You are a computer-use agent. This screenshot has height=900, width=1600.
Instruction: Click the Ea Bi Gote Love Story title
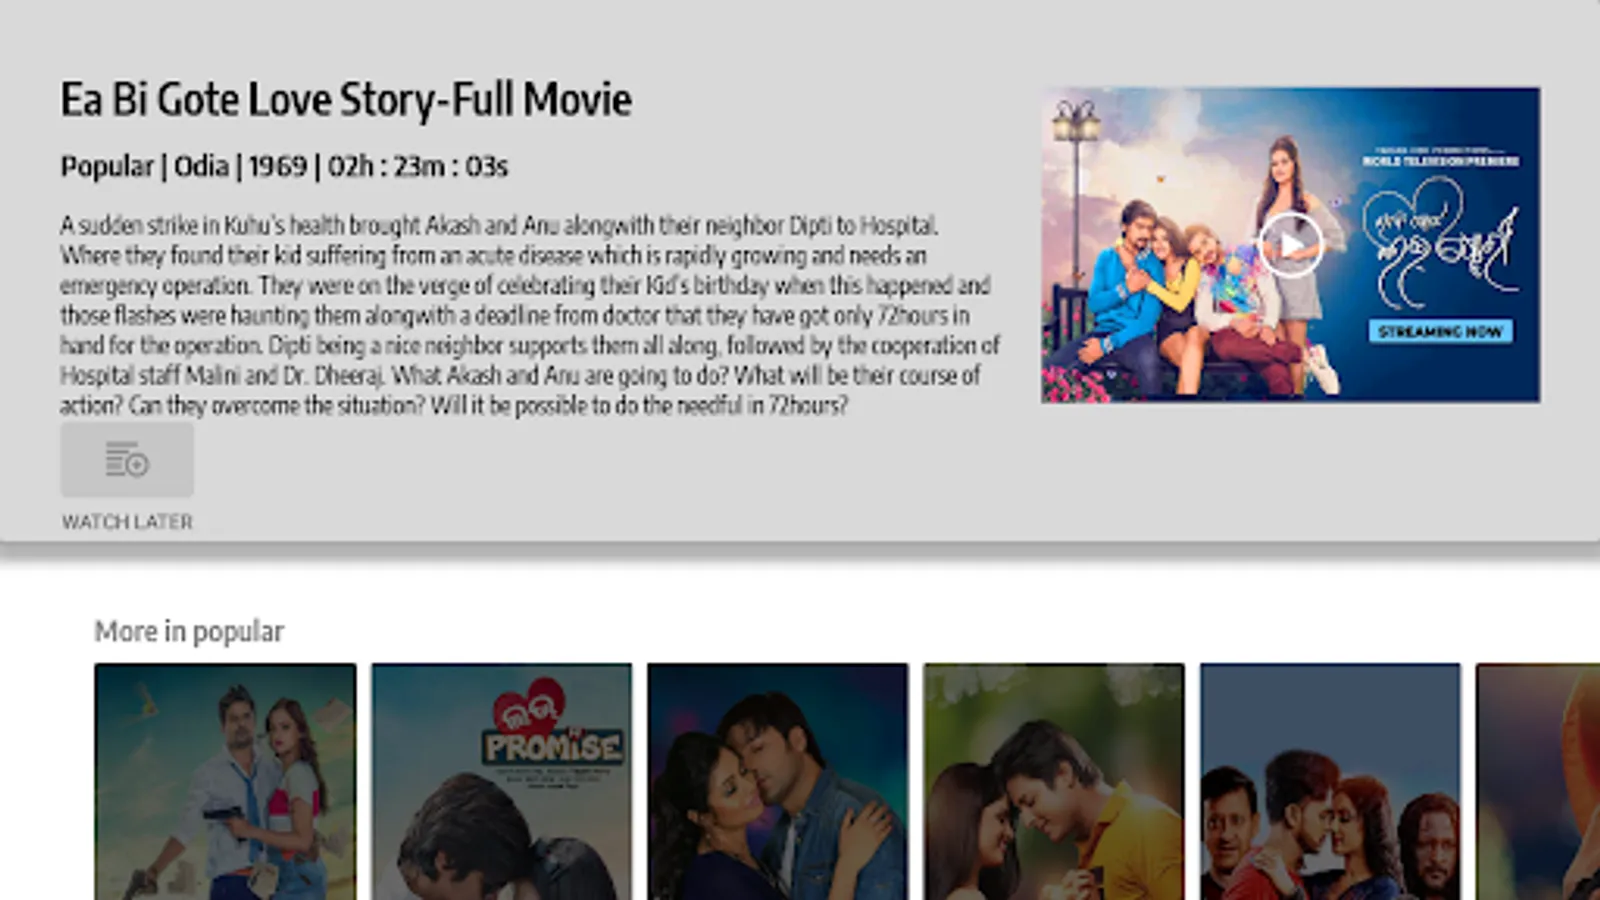[x=346, y=100]
